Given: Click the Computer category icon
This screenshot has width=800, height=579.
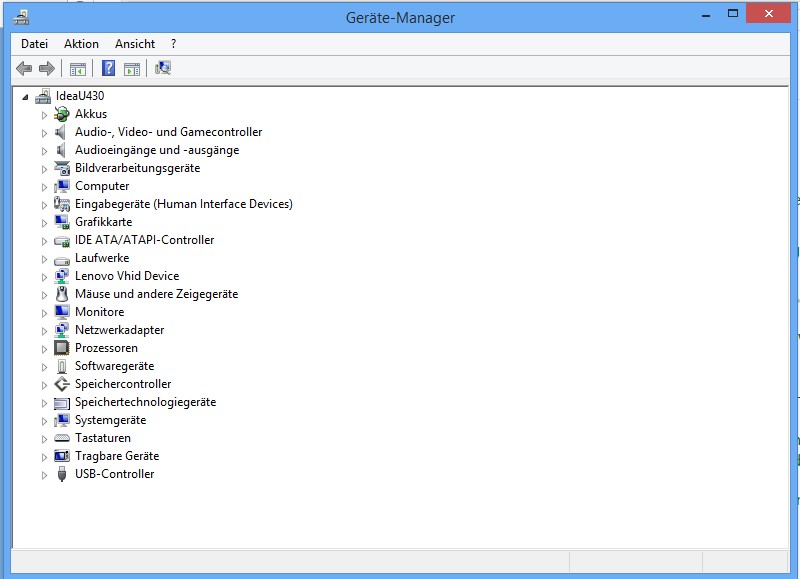Looking at the screenshot, I should pos(62,186).
